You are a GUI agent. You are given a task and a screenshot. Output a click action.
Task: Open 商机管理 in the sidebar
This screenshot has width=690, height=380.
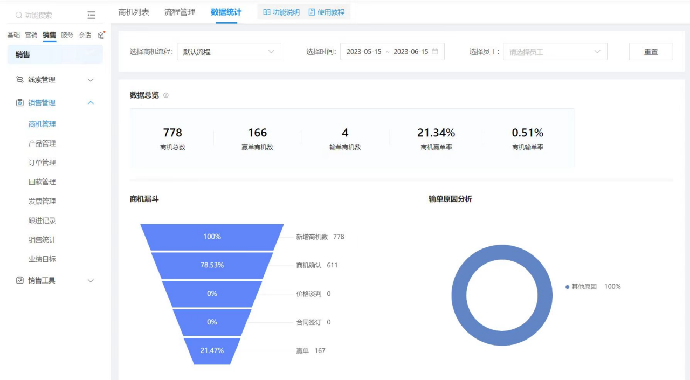[42, 124]
